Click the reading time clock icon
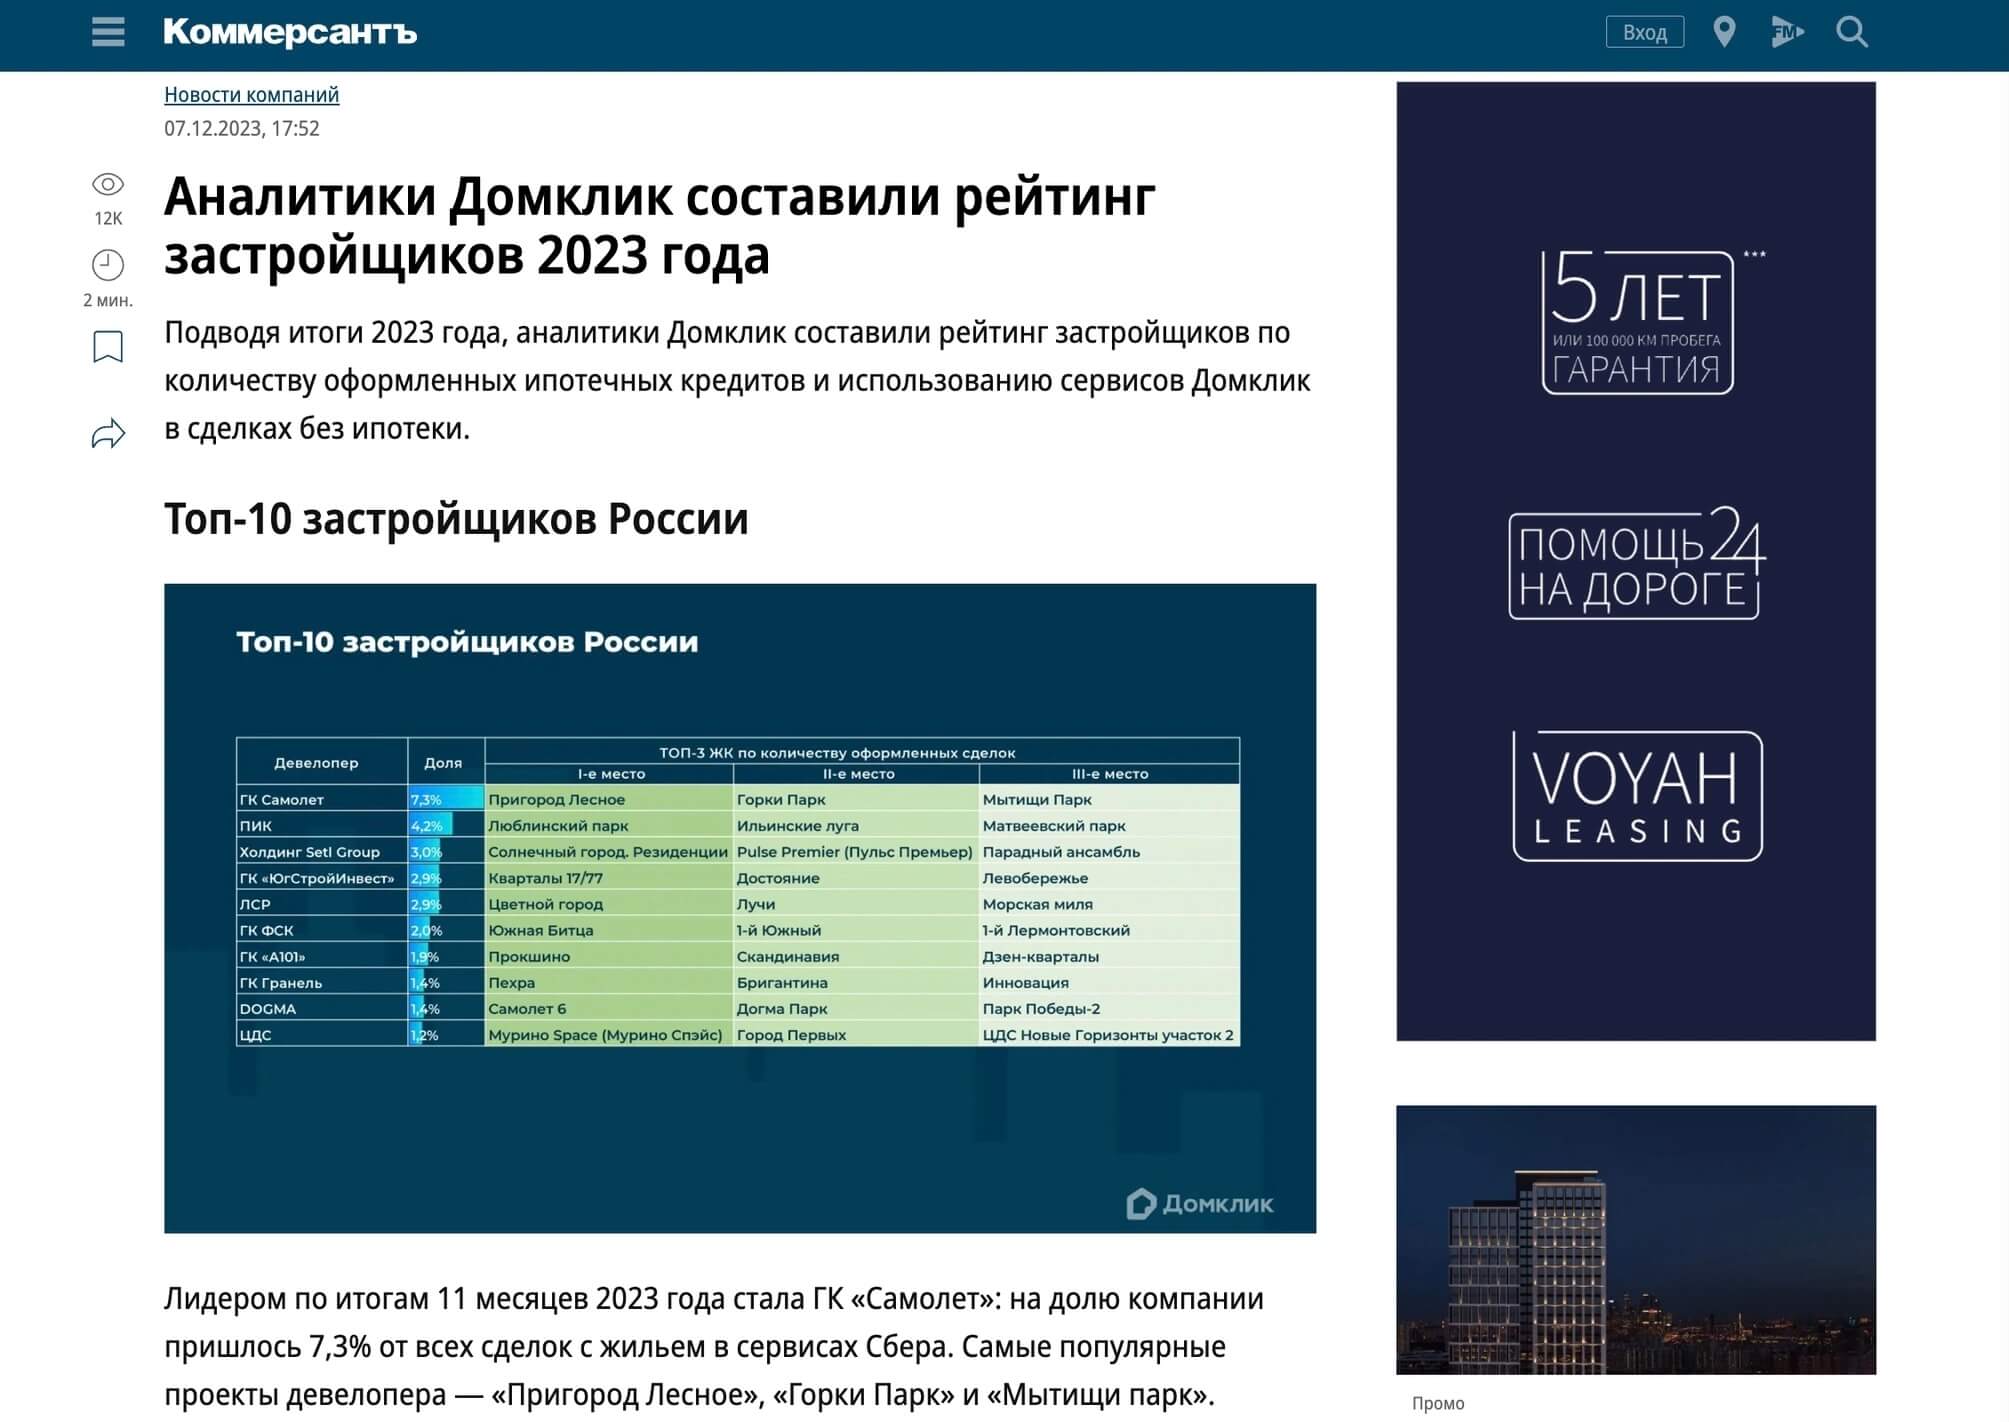Screen dimensions: 2009x1422 [108, 265]
